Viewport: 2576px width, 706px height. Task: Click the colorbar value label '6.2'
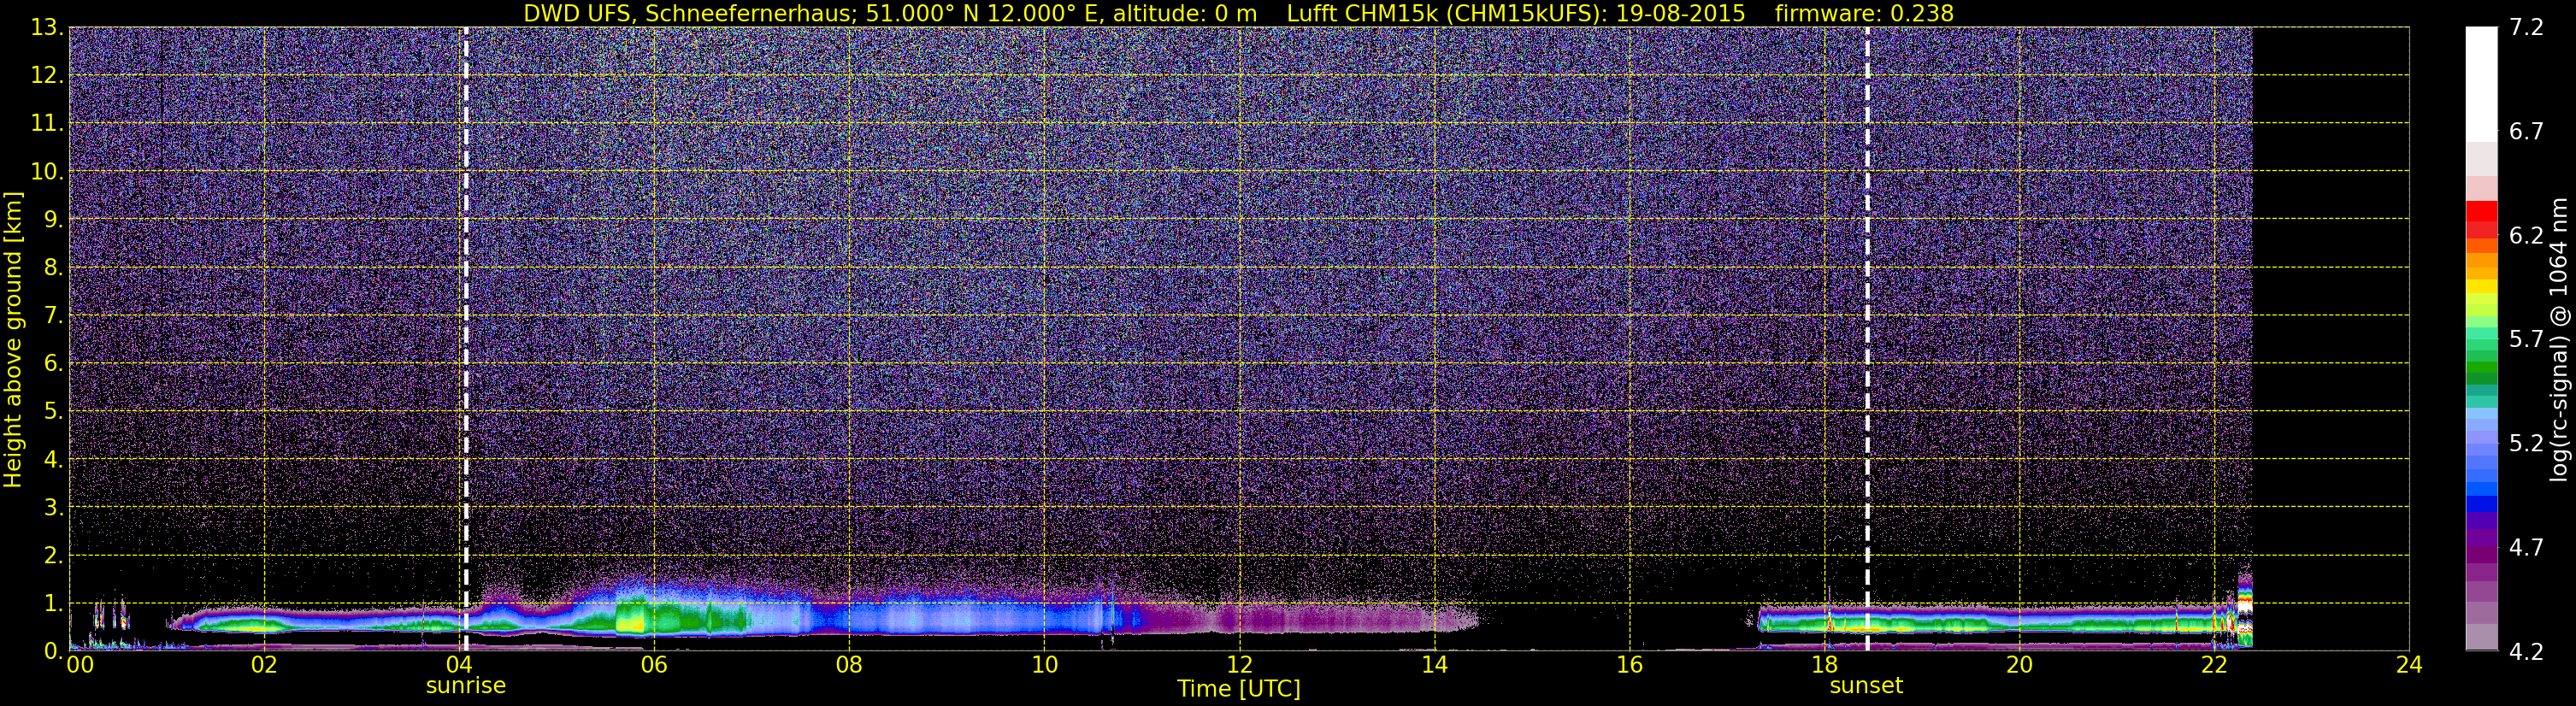click(x=2526, y=236)
